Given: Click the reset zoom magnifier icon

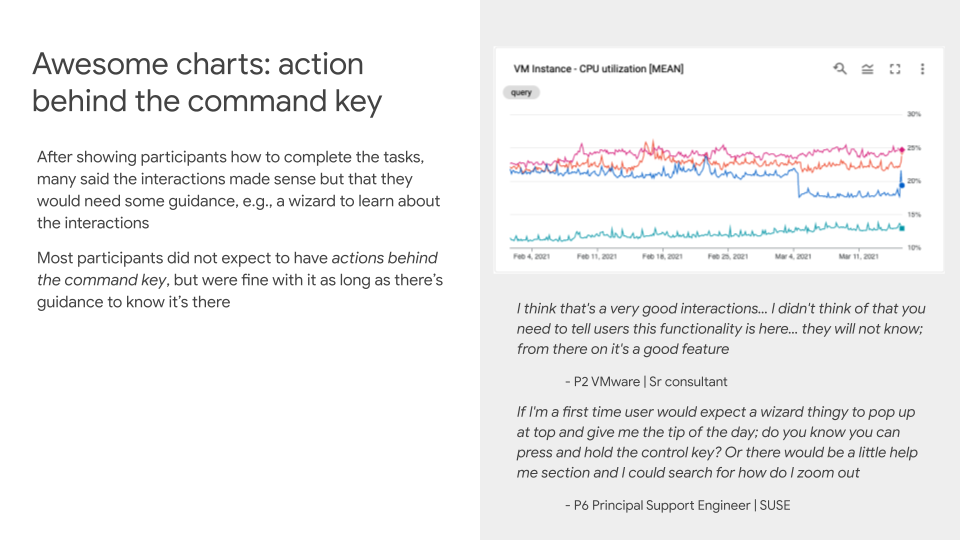Looking at the screenshot, I should pyautogui.click(x=840, y=69).
